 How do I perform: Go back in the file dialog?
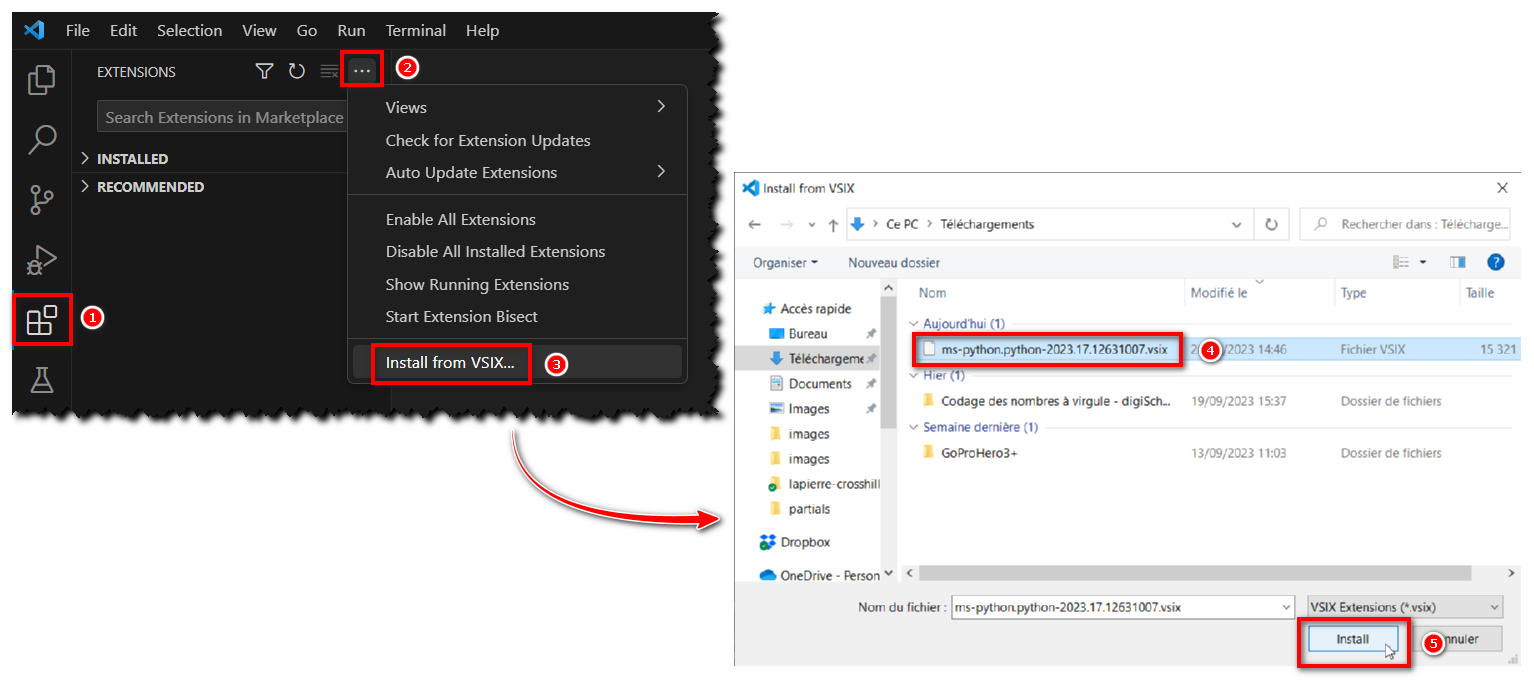pyautogui.click(x=755, y=224)
